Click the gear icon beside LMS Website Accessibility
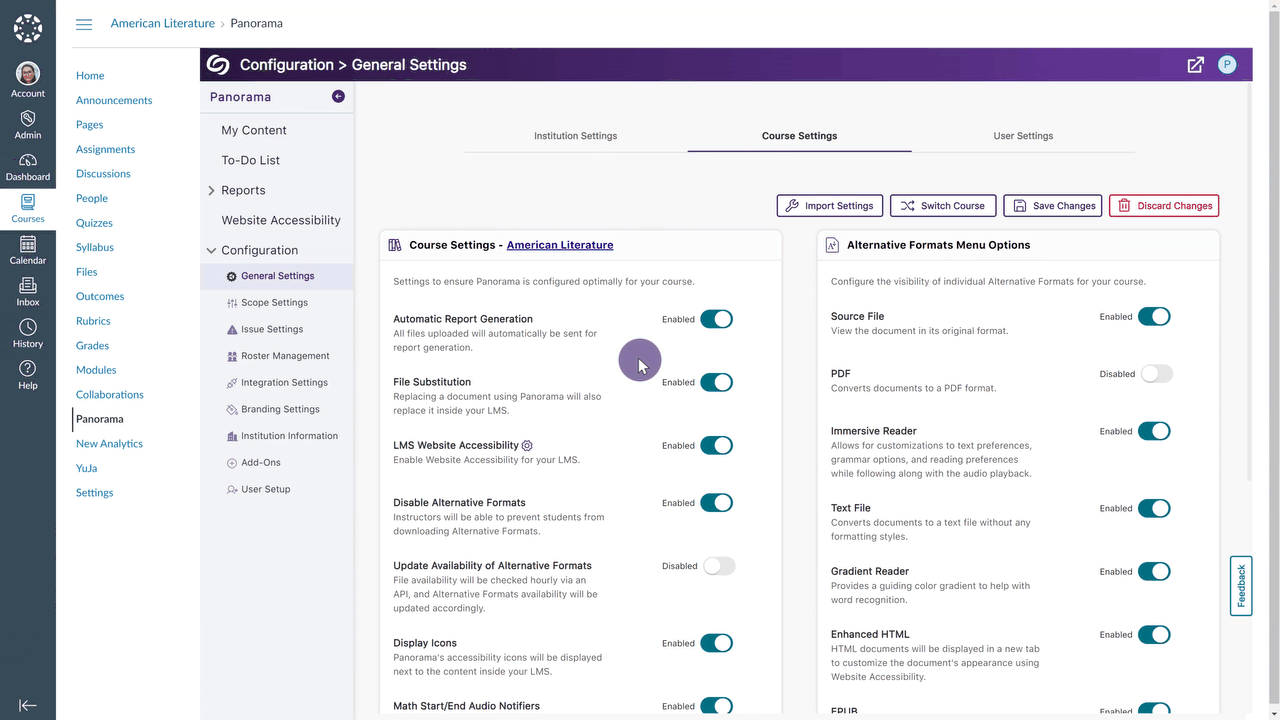Image resolution: width=1280 pixels, height=720 pixels. [528, 445]
